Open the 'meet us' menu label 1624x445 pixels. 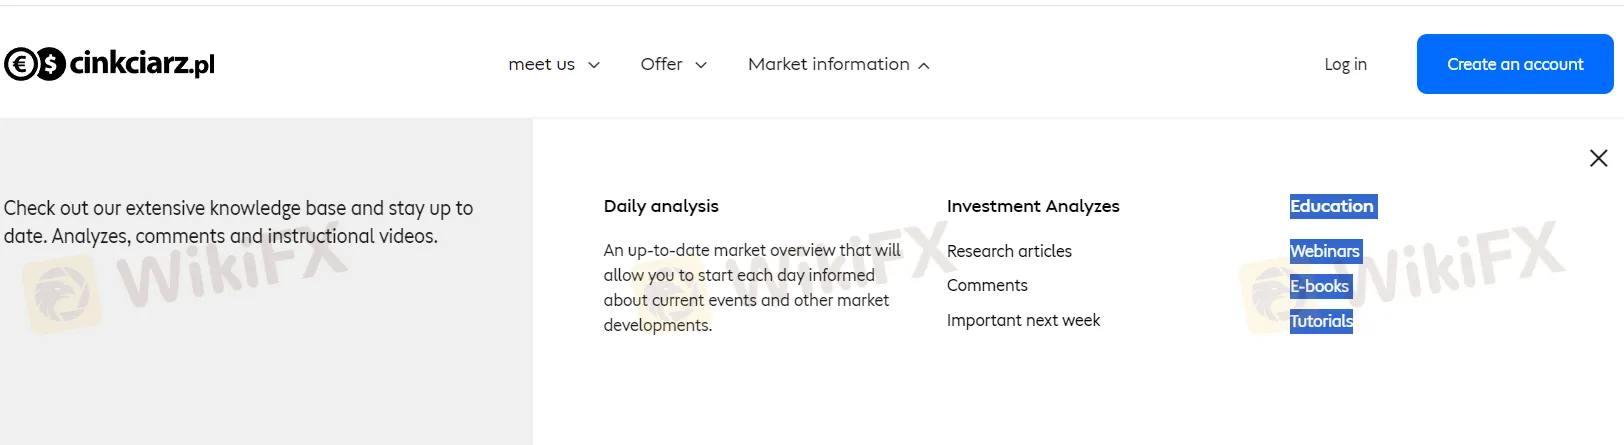click(541, 64)
